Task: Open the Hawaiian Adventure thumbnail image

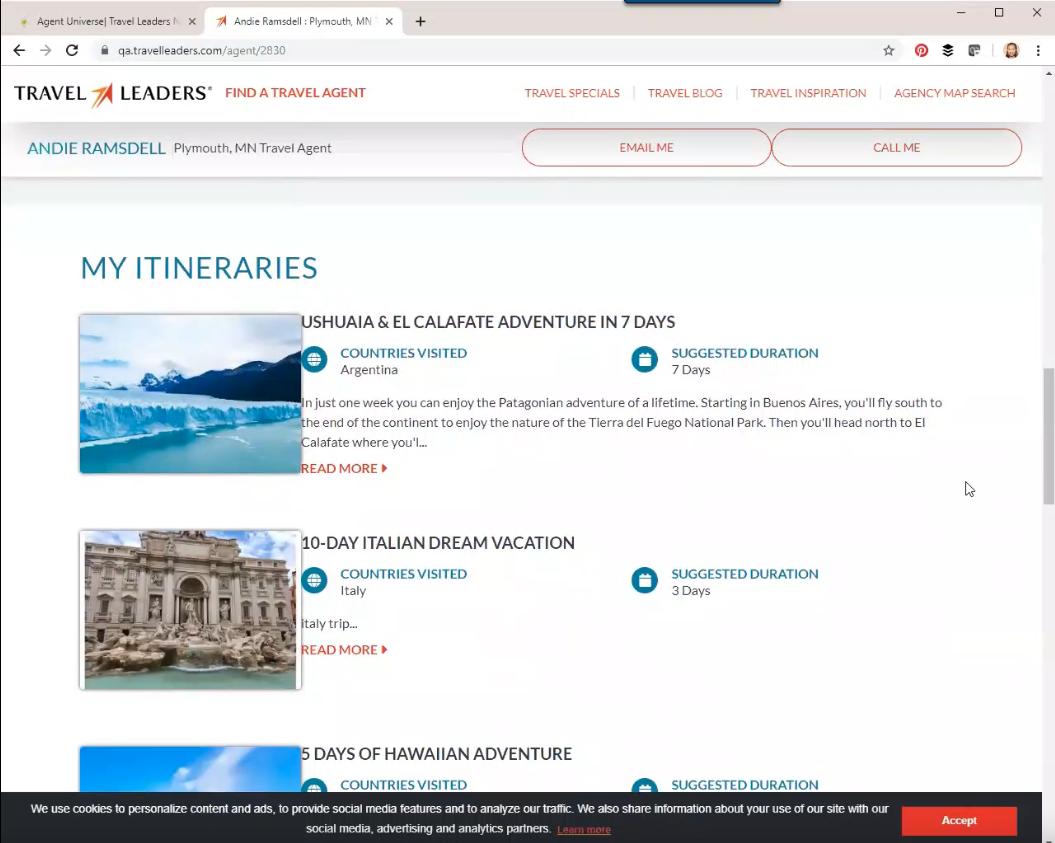Action: (x=190, y=769)
